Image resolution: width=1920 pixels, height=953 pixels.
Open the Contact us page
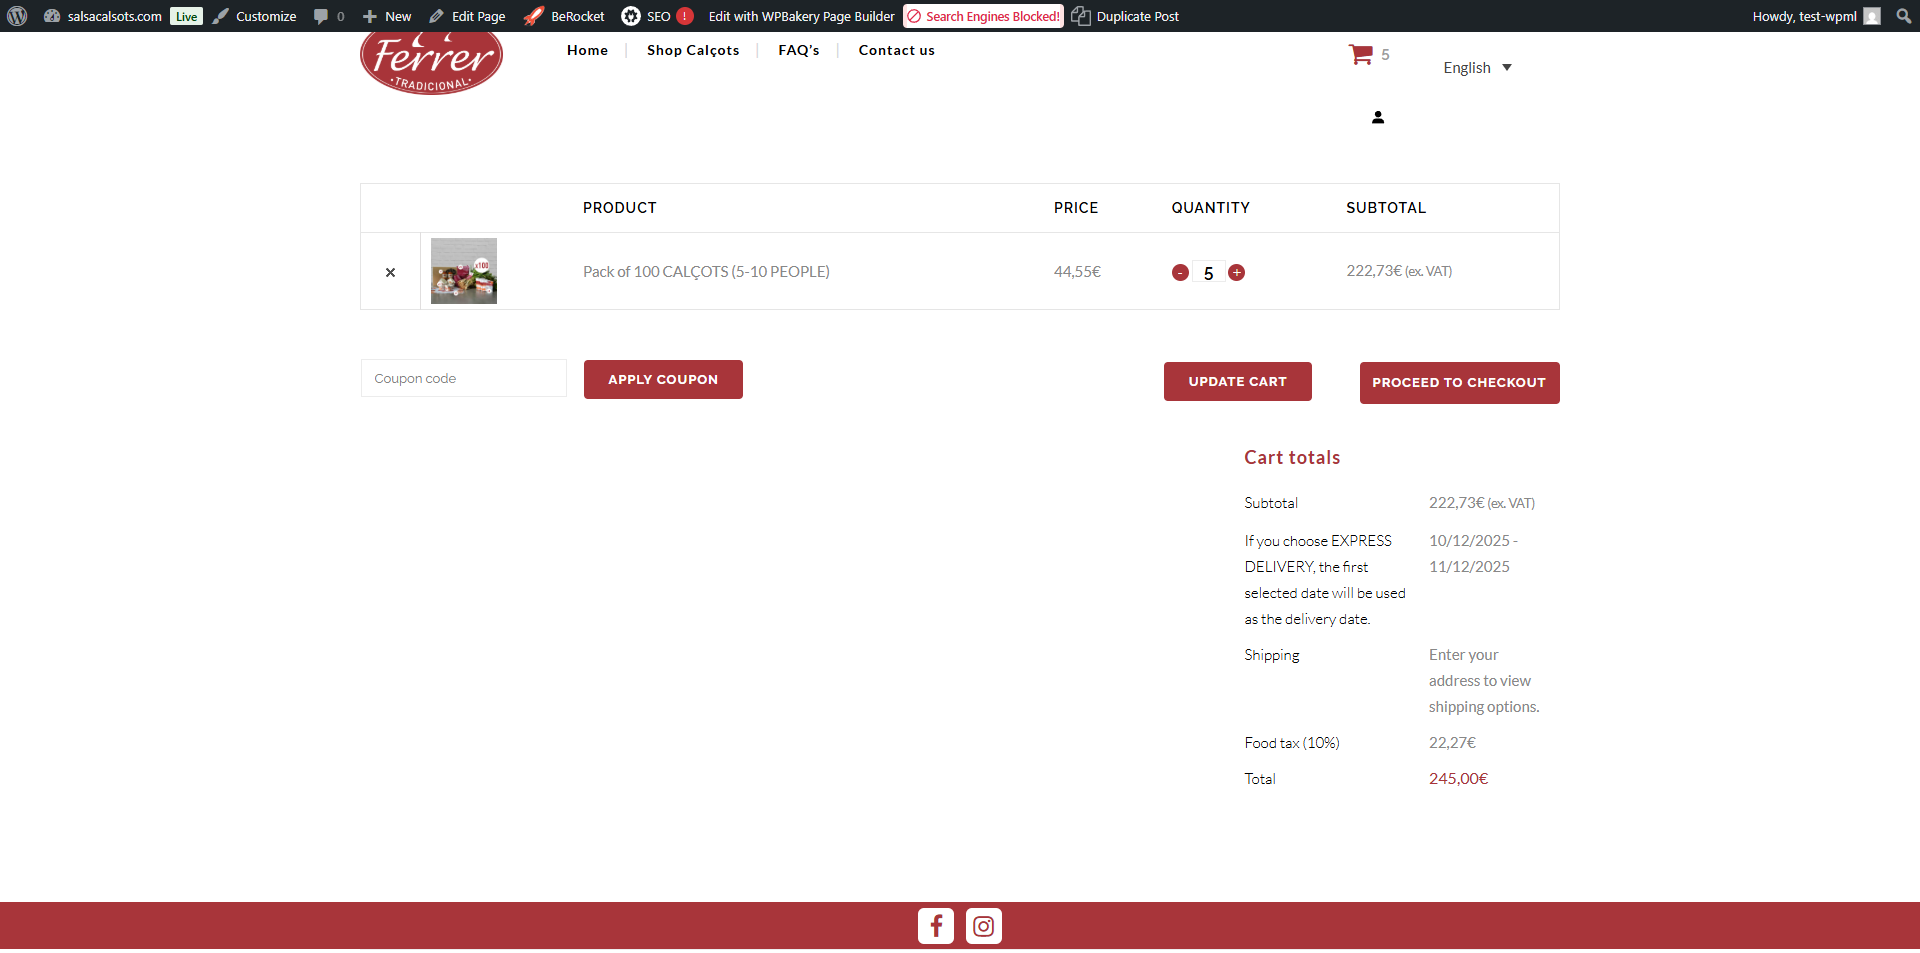(897, 50)
